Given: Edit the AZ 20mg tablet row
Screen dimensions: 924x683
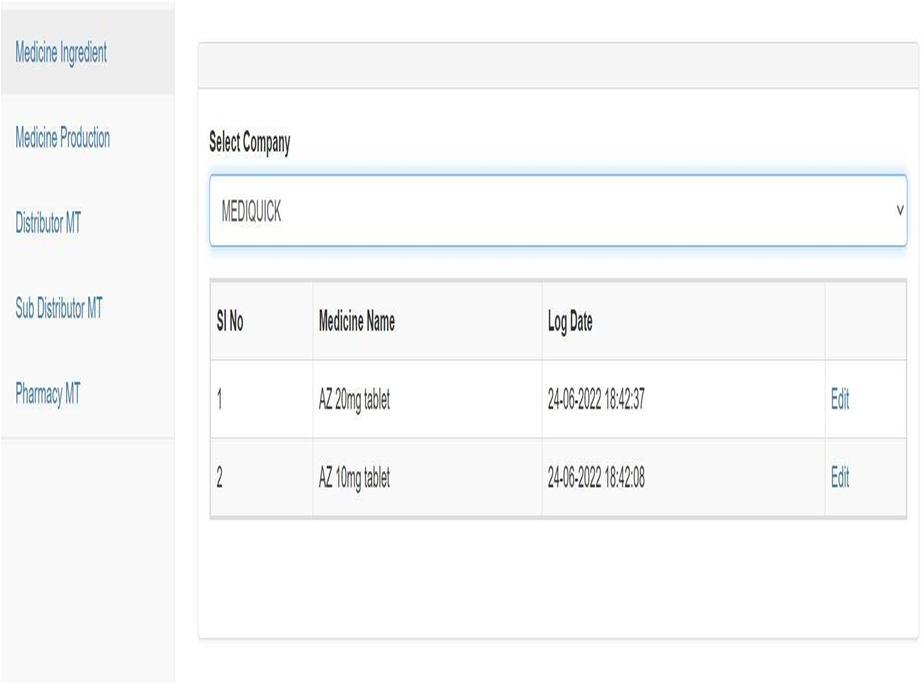Looking at the screenshot, I should (x=840, y=399).
